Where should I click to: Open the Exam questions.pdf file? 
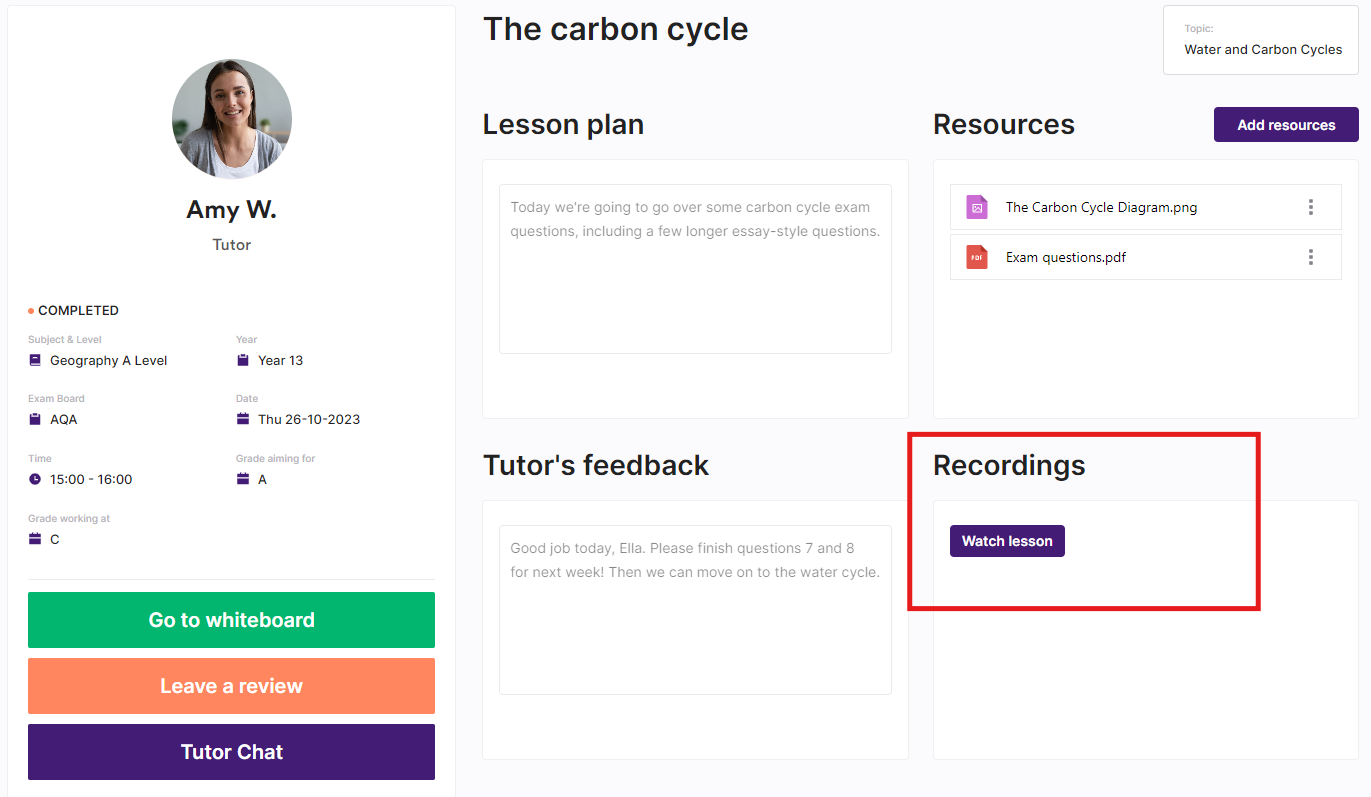(x=1065, y=257)
